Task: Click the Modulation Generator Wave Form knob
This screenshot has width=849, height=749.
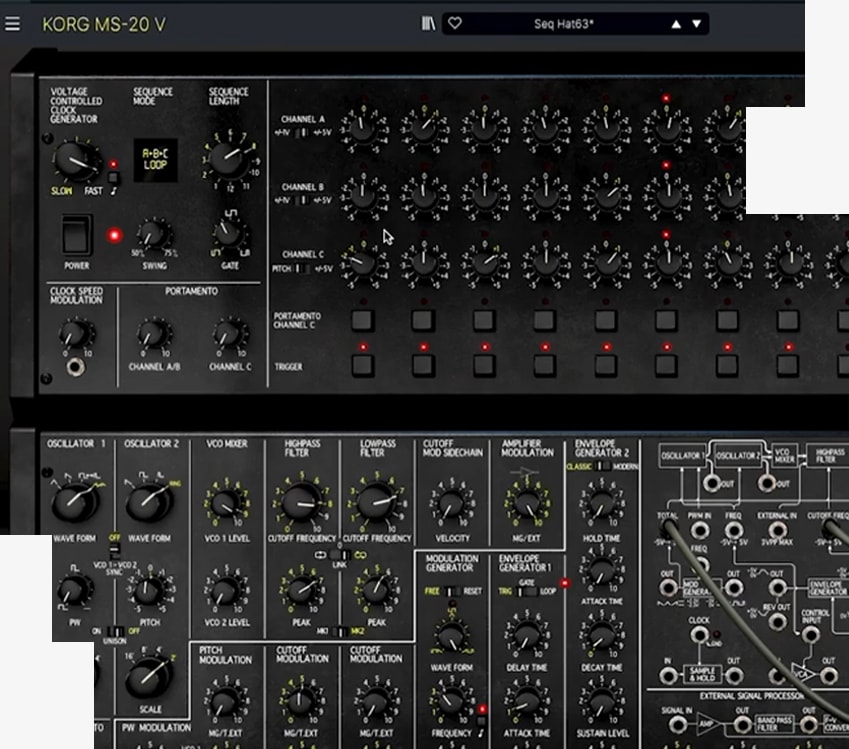Action: click(452, 635)
